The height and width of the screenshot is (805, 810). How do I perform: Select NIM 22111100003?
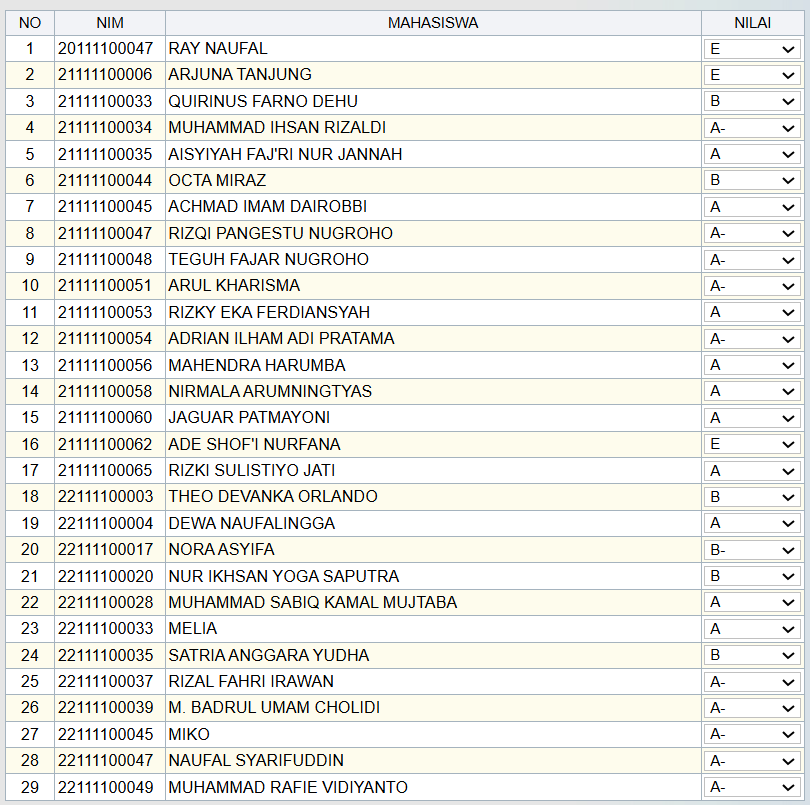pyautogui.click(x=105, y=497)
